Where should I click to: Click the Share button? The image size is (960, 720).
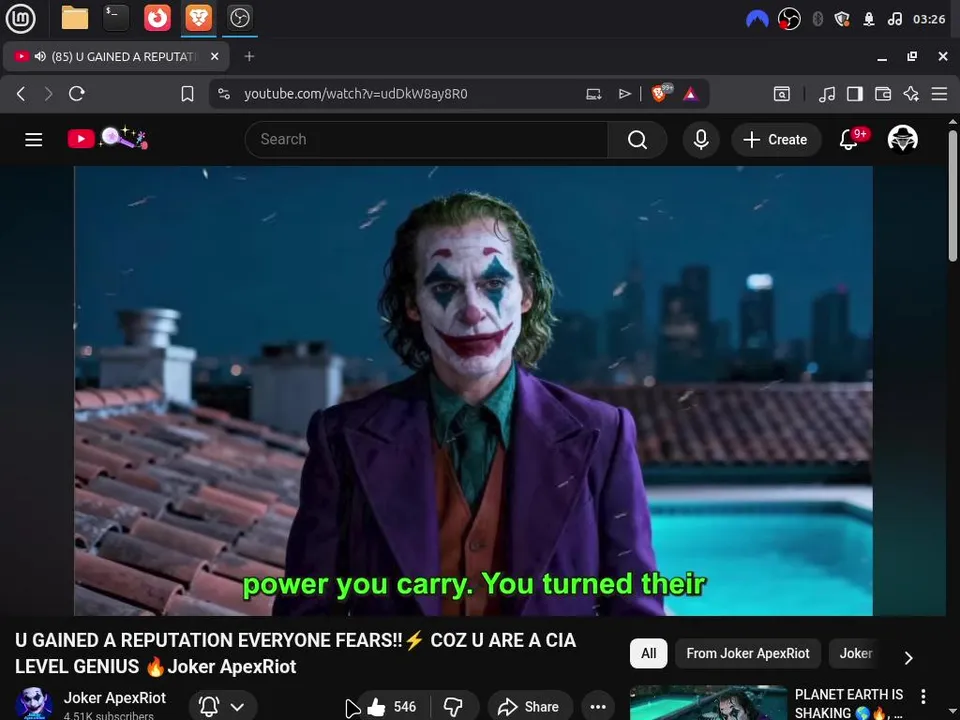point(530,707)
